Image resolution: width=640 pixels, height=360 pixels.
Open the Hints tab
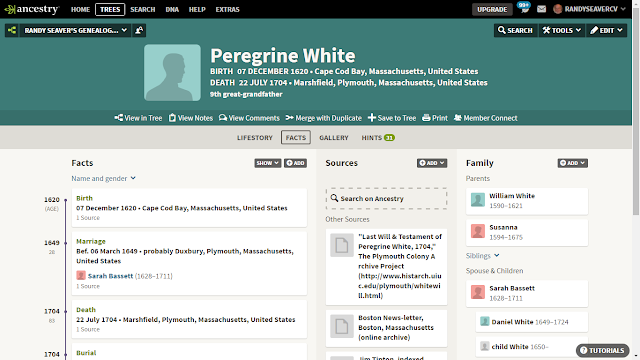[x=378, y=138]
